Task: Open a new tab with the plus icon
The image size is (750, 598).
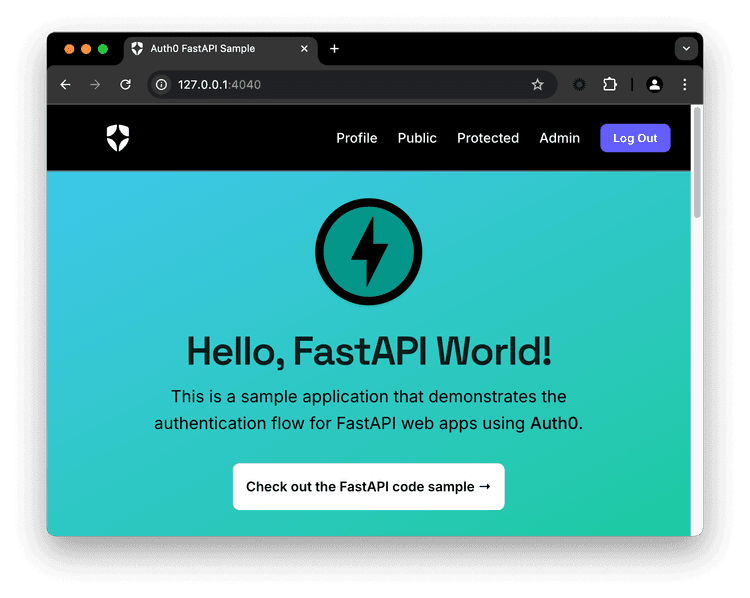Action: (x=334, y=49)
